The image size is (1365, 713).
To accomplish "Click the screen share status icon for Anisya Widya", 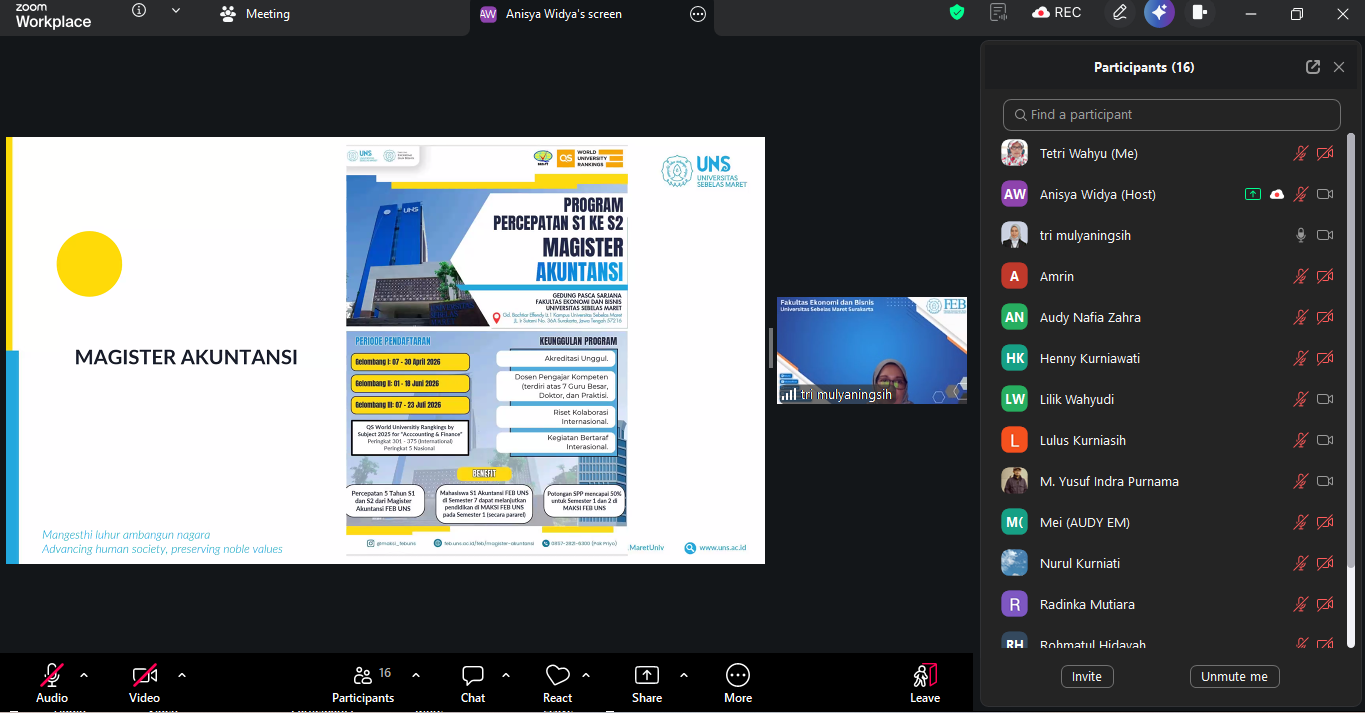I will point(1253,194).
